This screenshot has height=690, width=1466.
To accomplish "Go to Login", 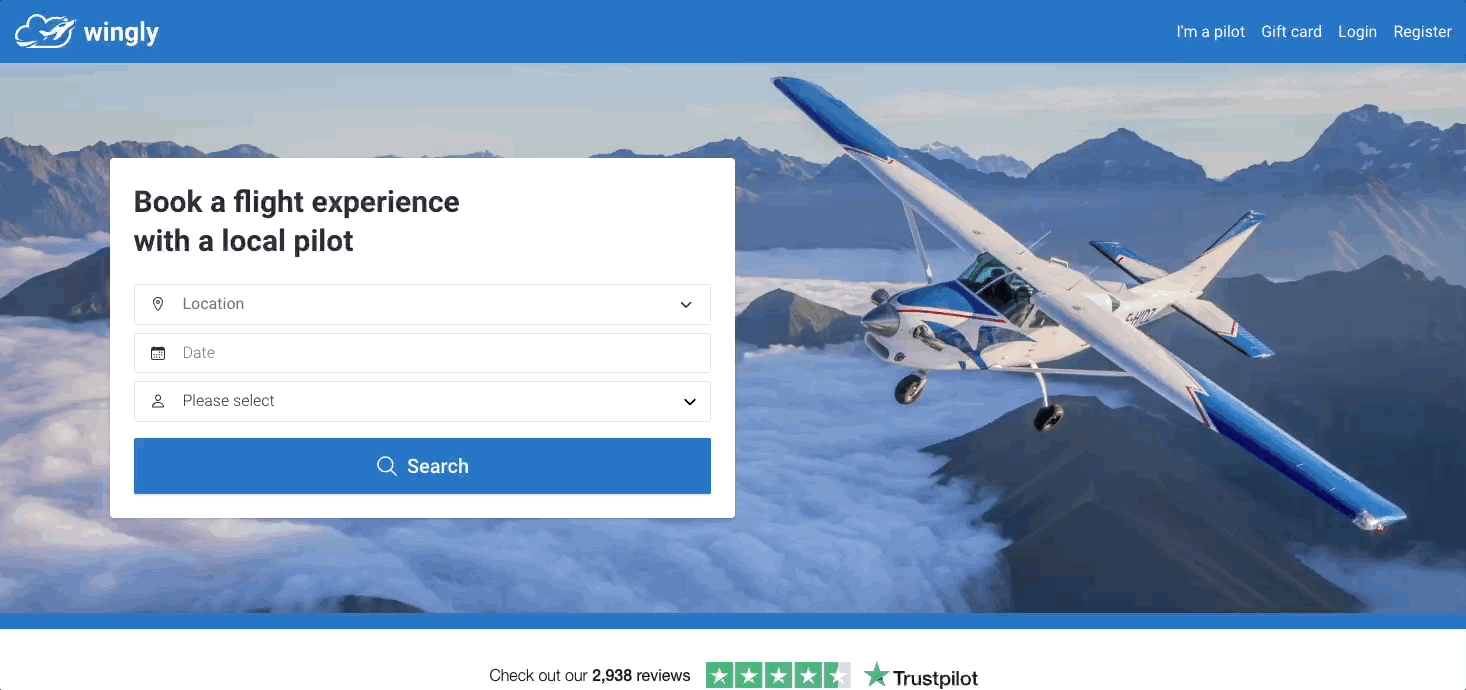I will [1357, 32].
